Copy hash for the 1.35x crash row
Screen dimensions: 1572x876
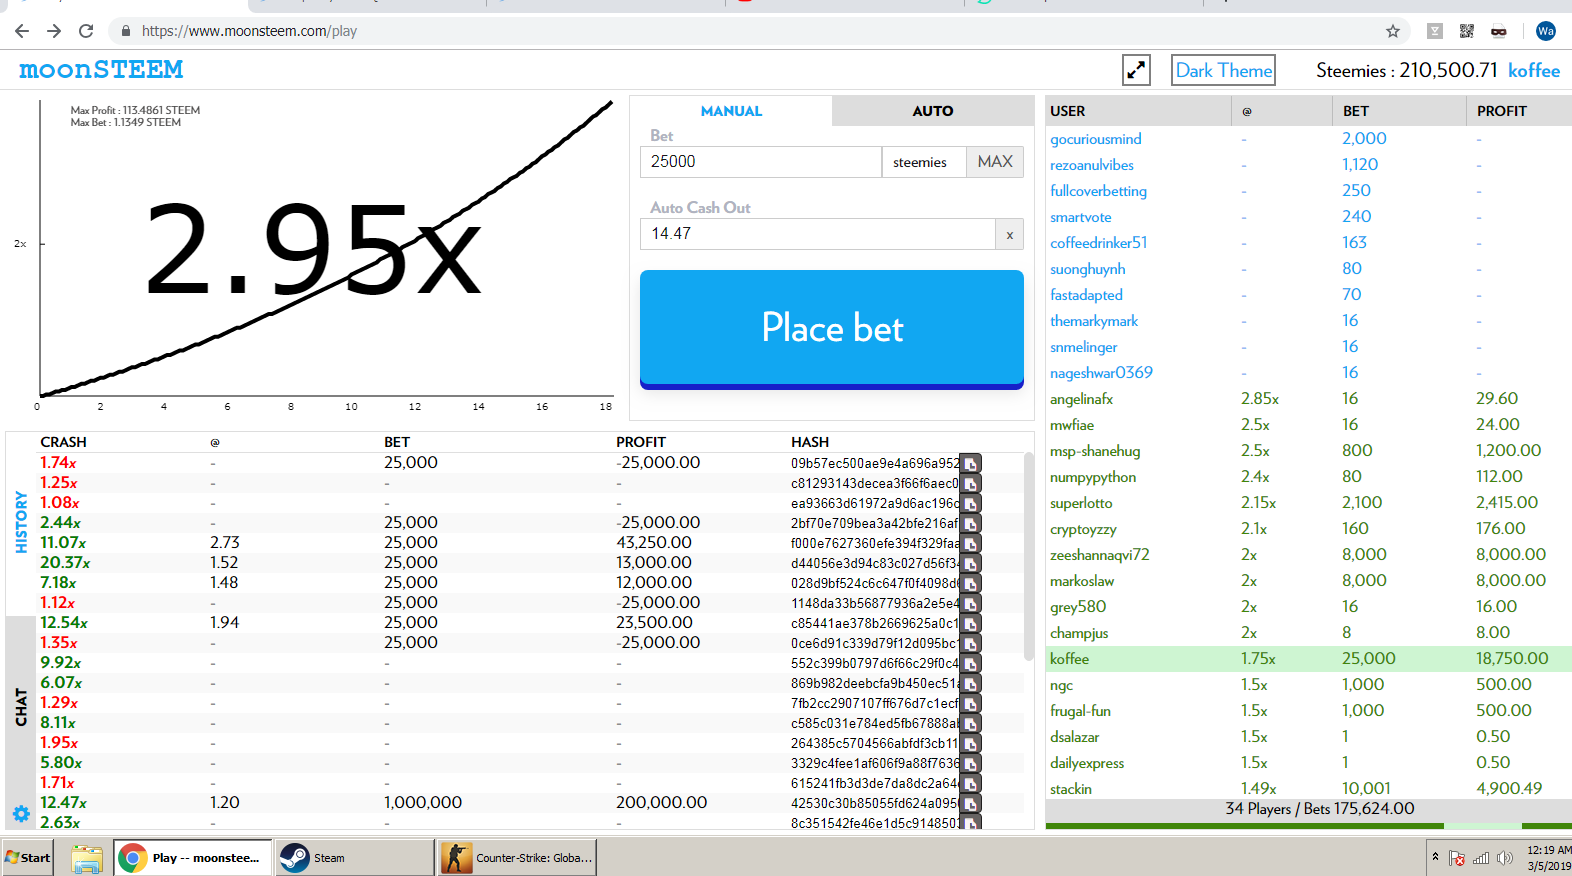tap(970, 643)
